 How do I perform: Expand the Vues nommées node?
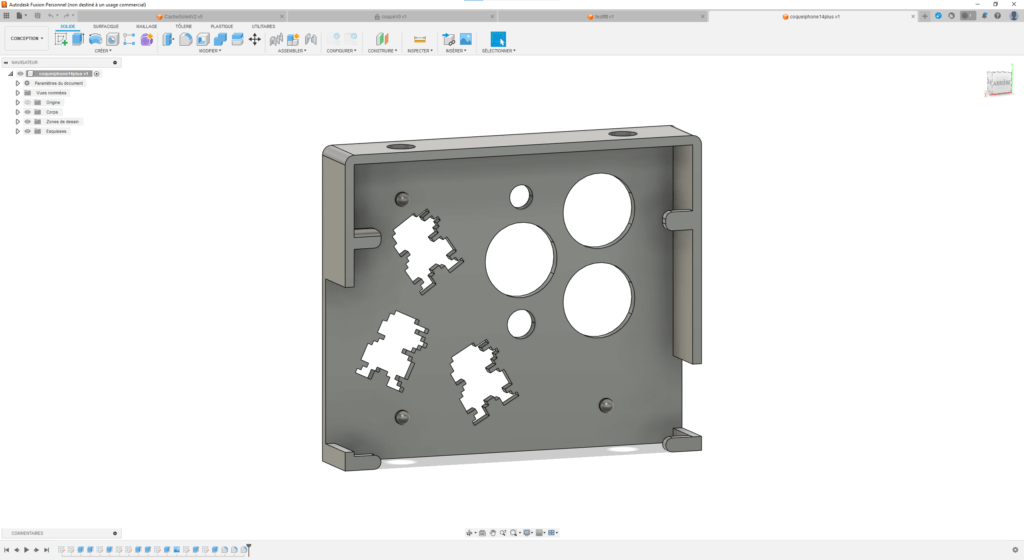point(18,93)
